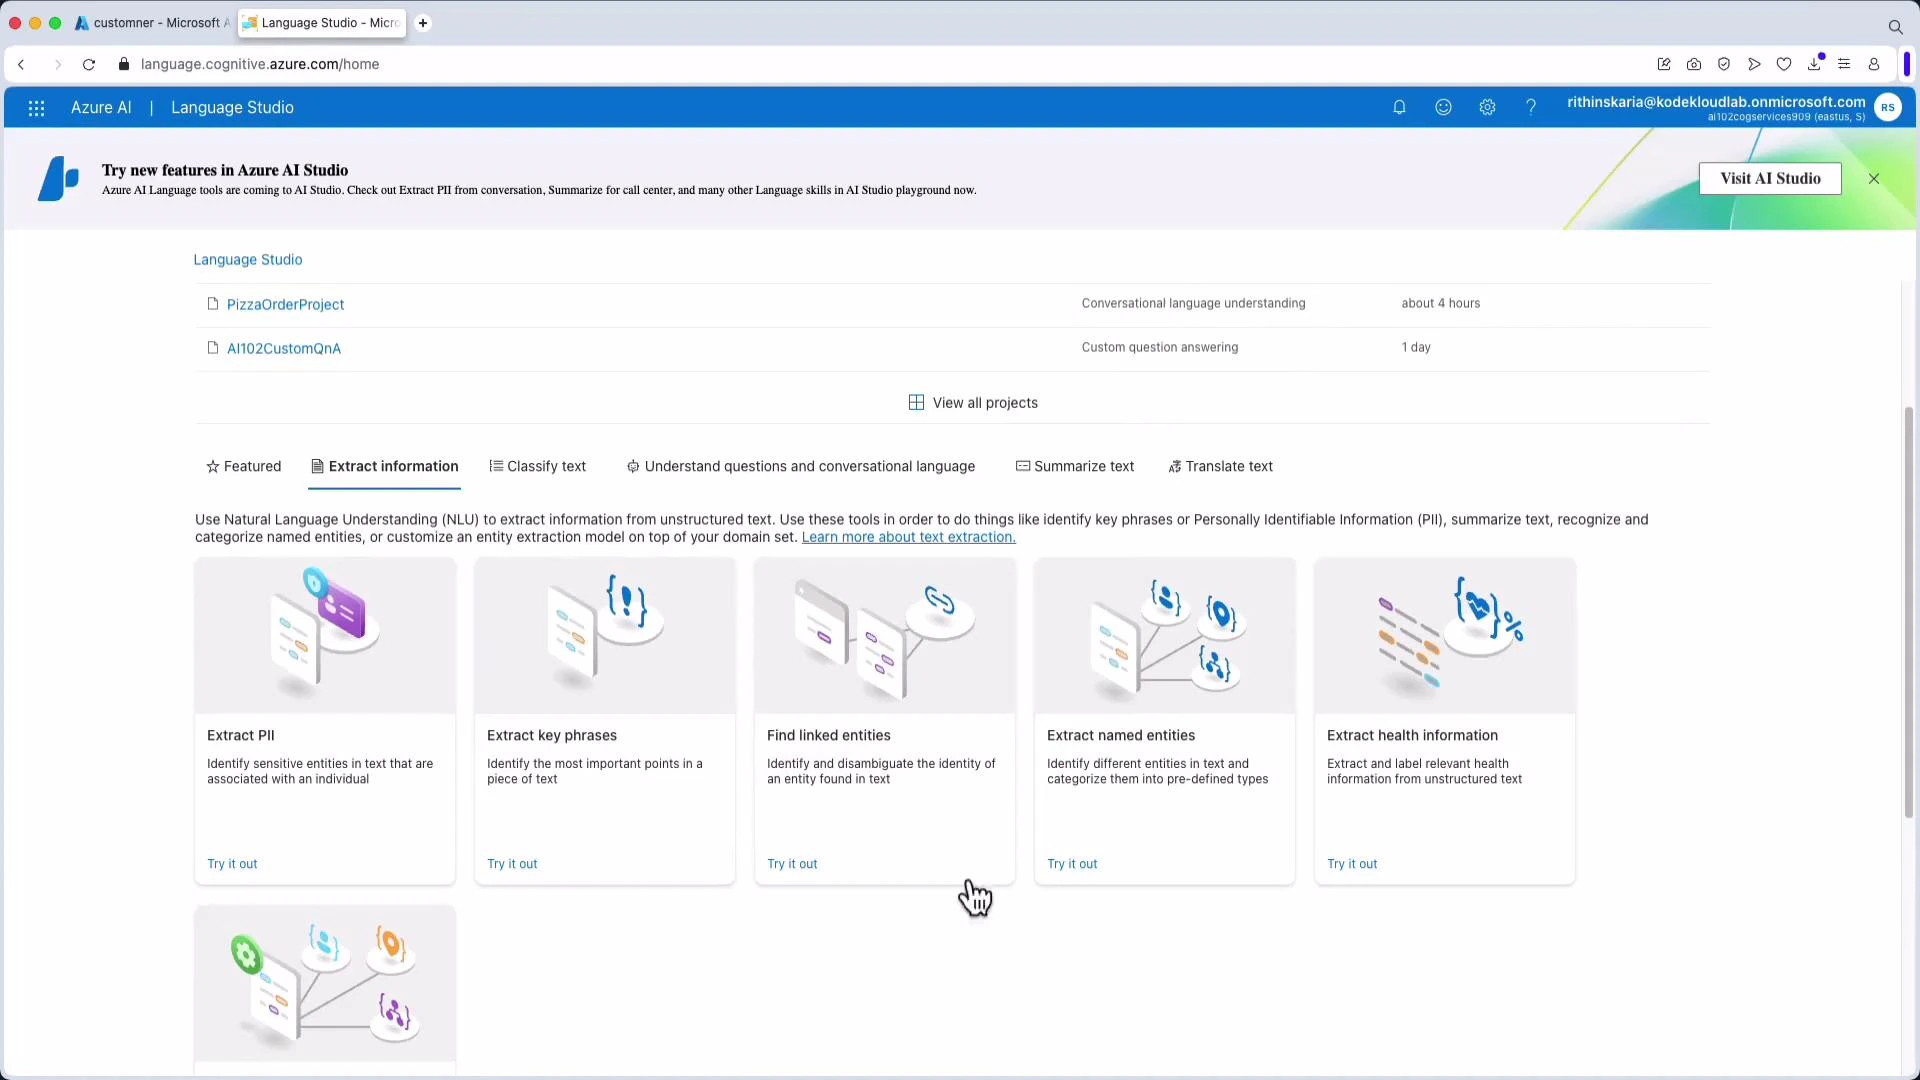Open the AI102CustomQnA project
This screenshot has width=1920, height=1080.
tap(283, 348)
